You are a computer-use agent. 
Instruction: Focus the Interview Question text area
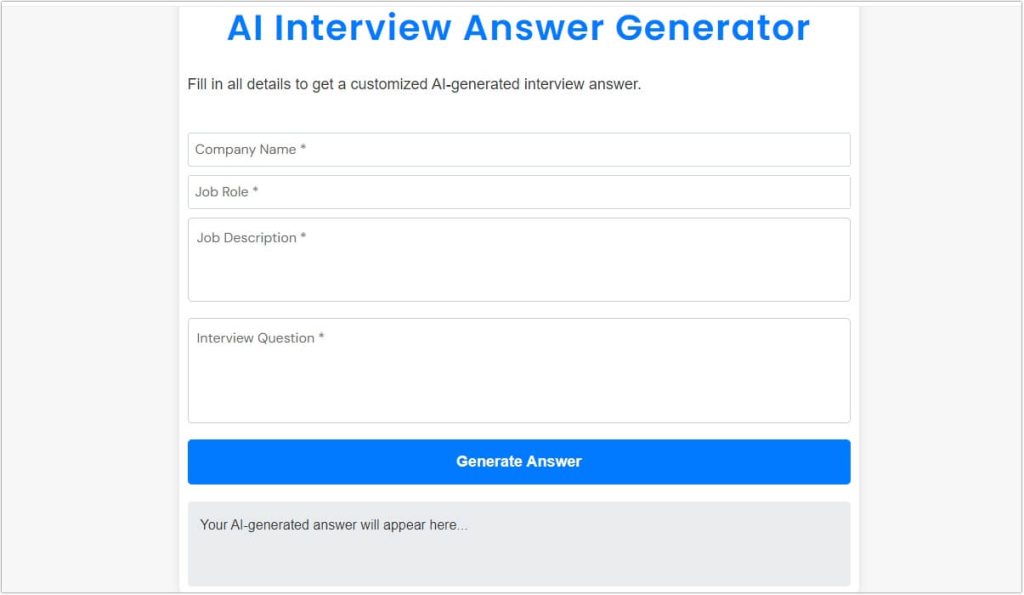518,370
